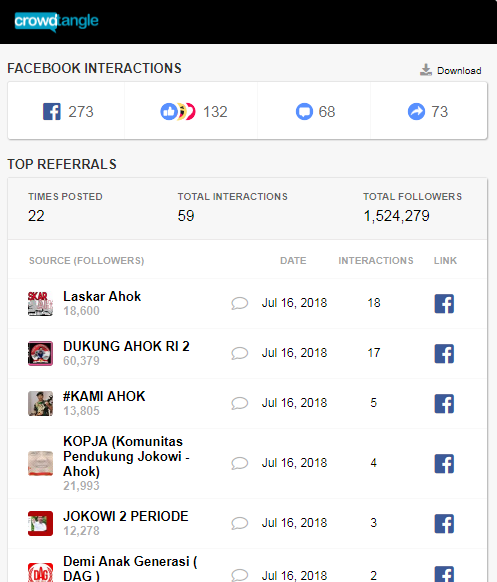Sort by the DATE column header
This screenshot has width=497, height=582.
pyautogui.click(x=293, y=261)
